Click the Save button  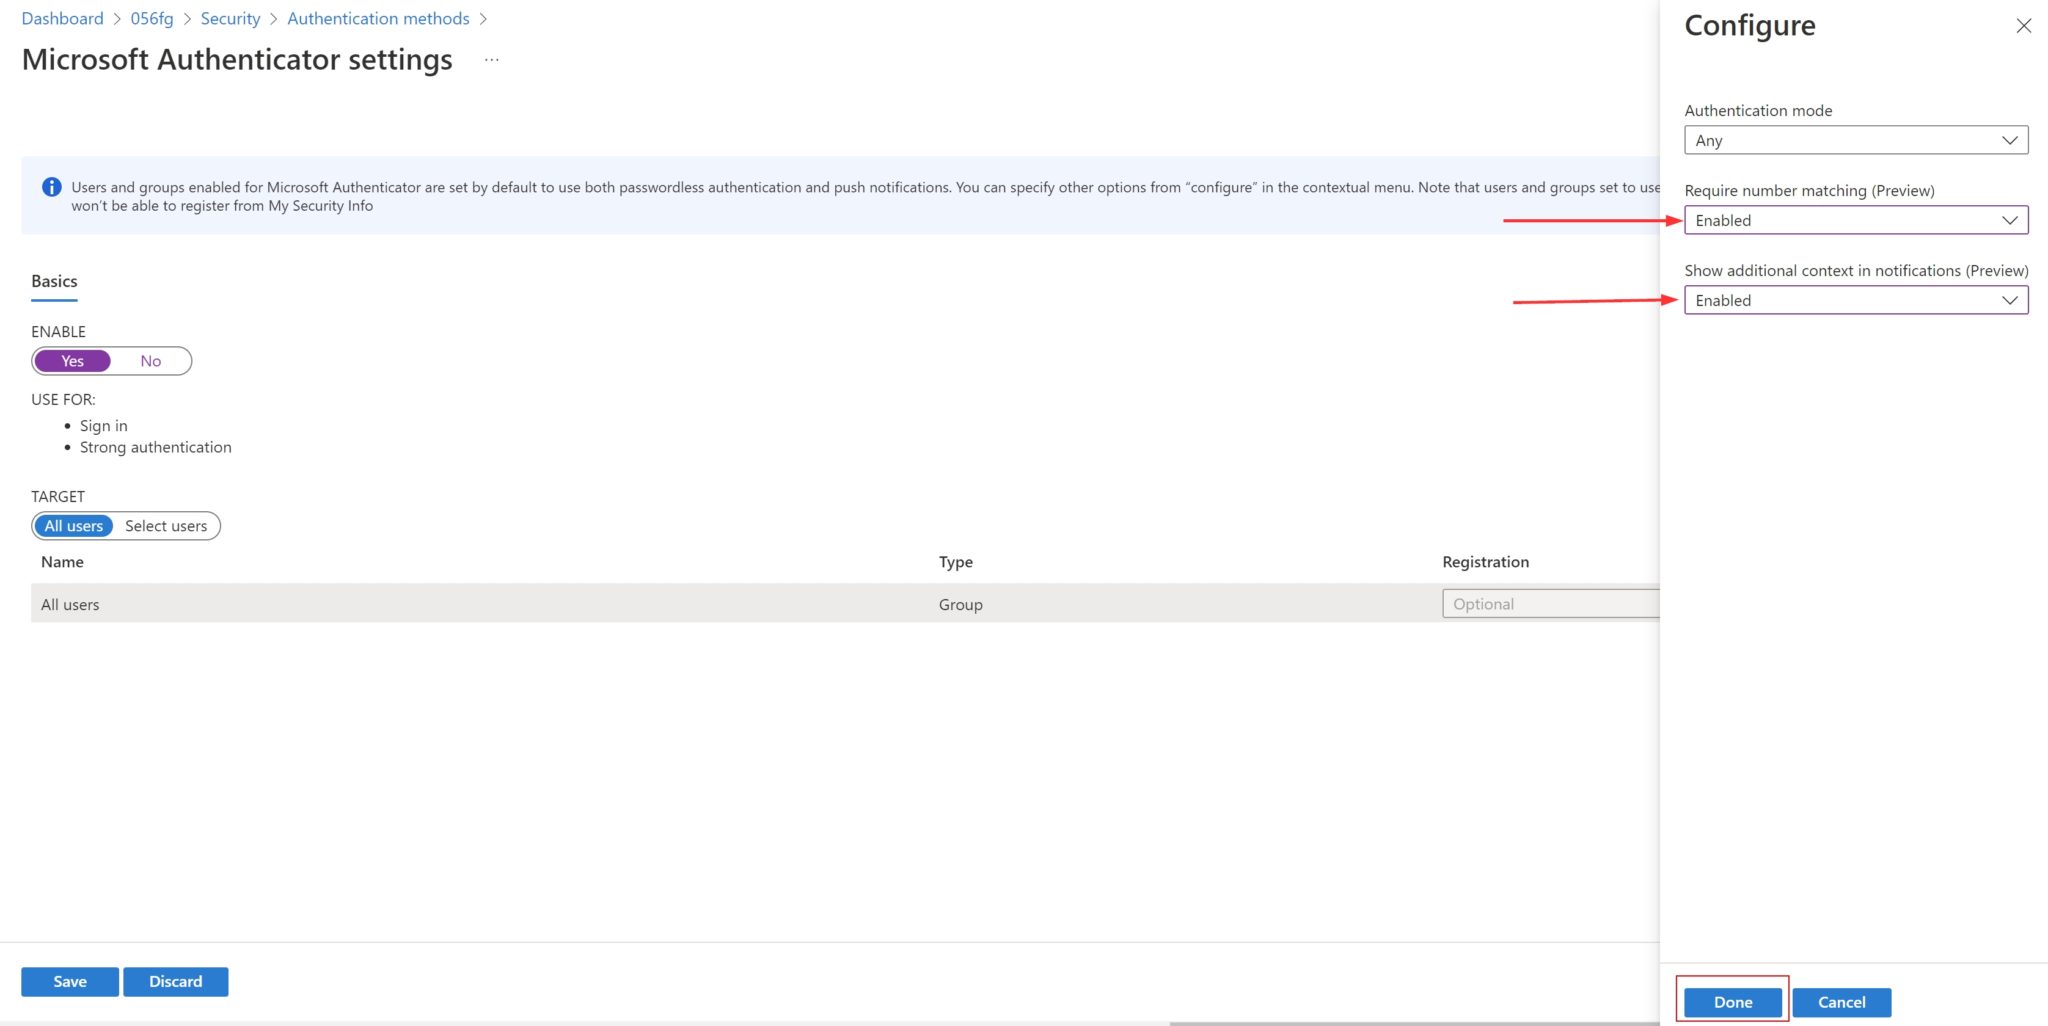tap(69, 981)
